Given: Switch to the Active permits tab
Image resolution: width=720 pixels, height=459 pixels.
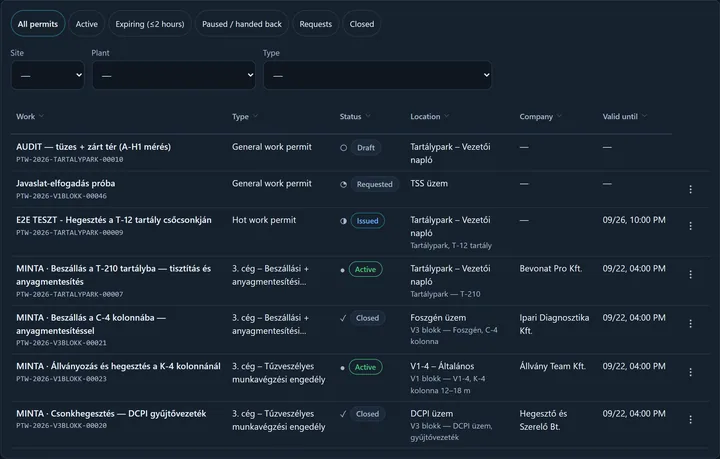Looking at the screenshot, I should (x=86, y=24).
